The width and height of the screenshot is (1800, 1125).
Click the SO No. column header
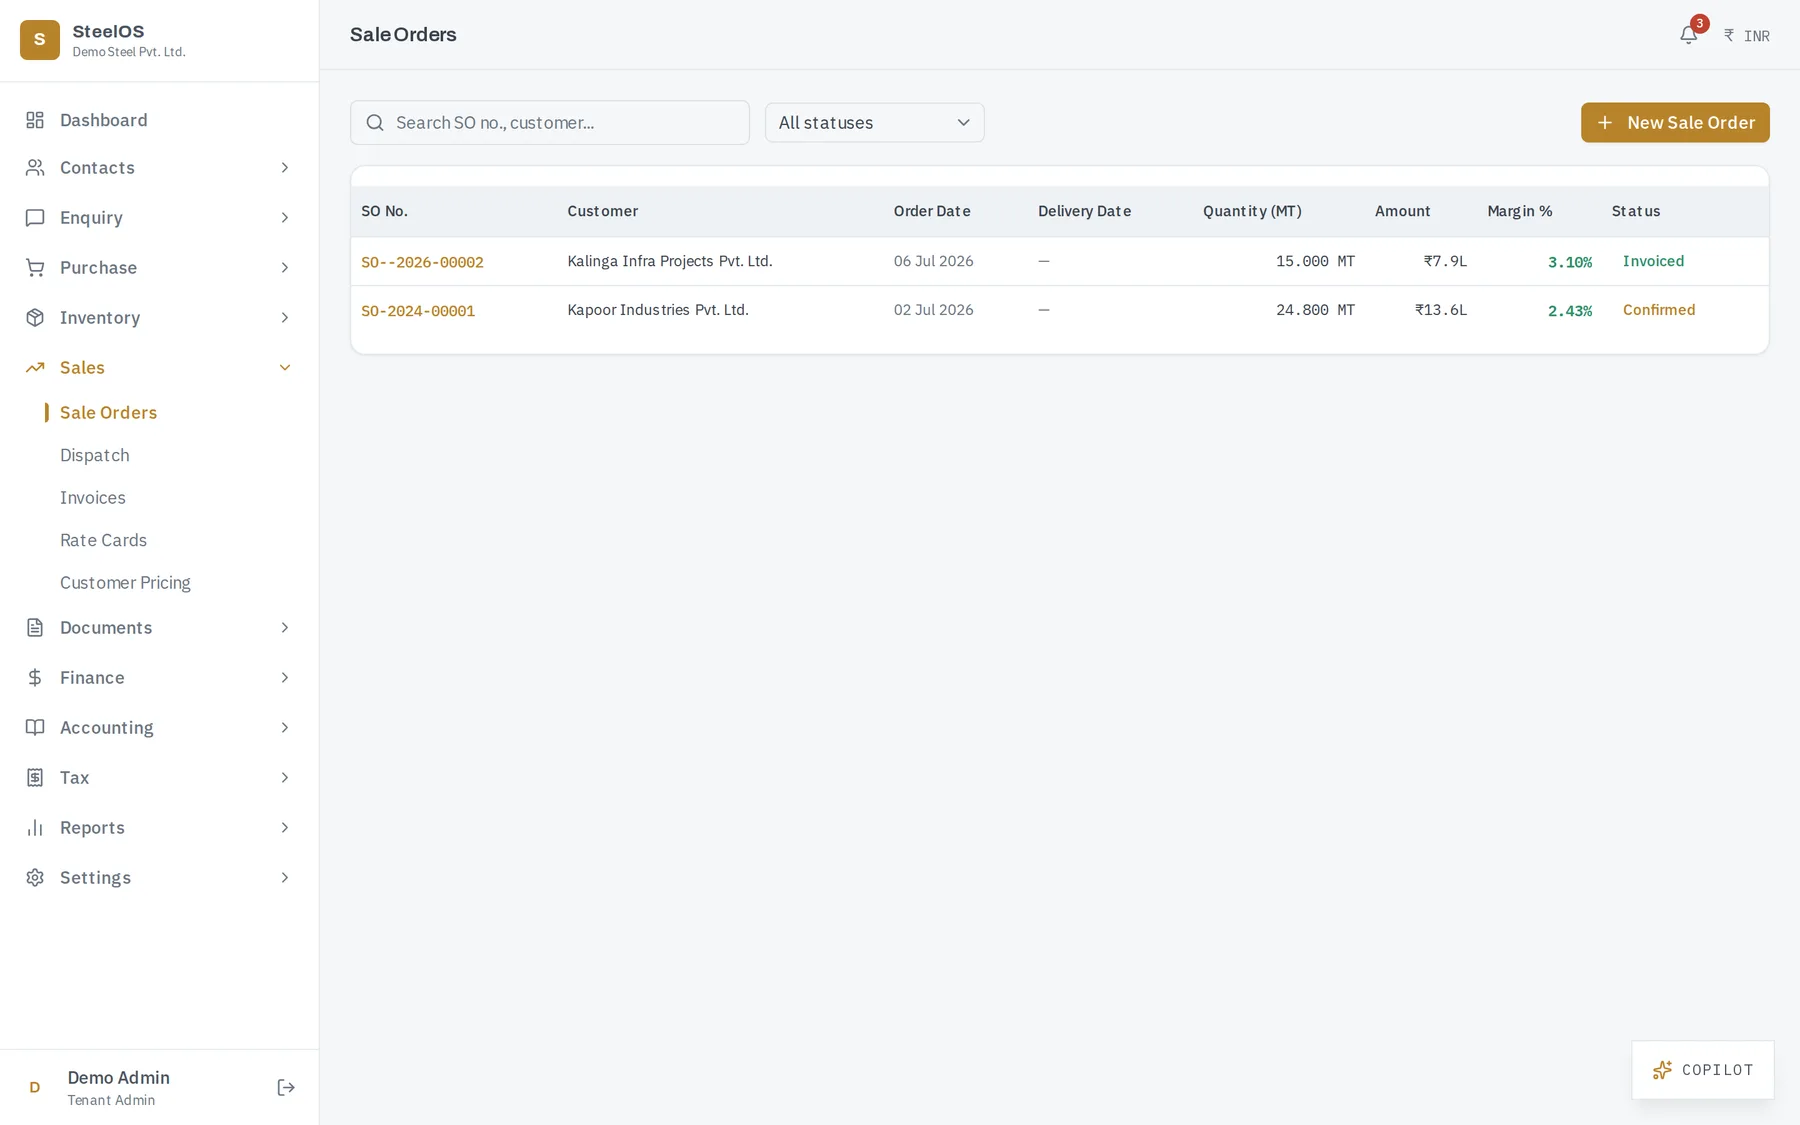click(x=384, y=211)
